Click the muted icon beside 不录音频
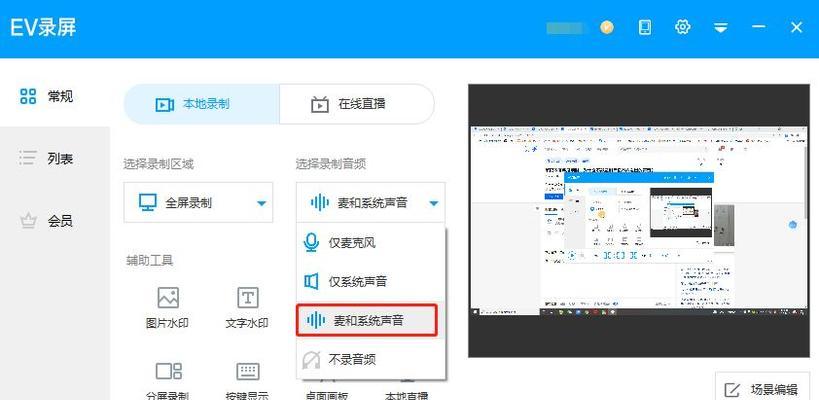 pos(311,360)
